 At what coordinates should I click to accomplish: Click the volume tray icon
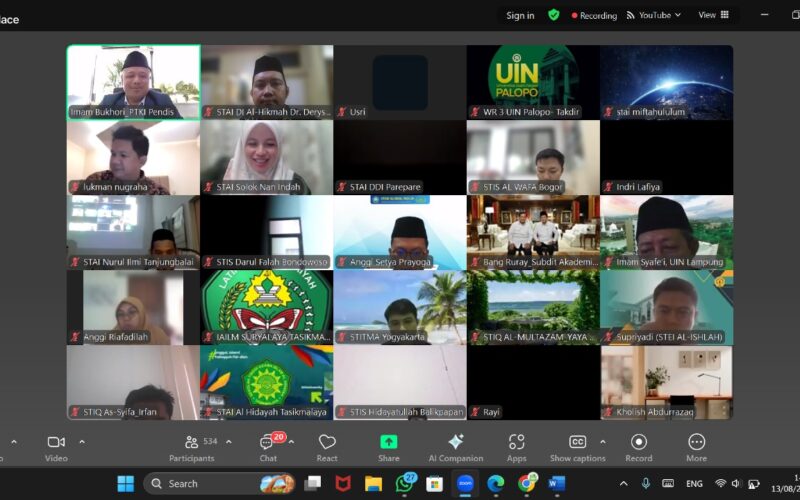pos(736,483)
